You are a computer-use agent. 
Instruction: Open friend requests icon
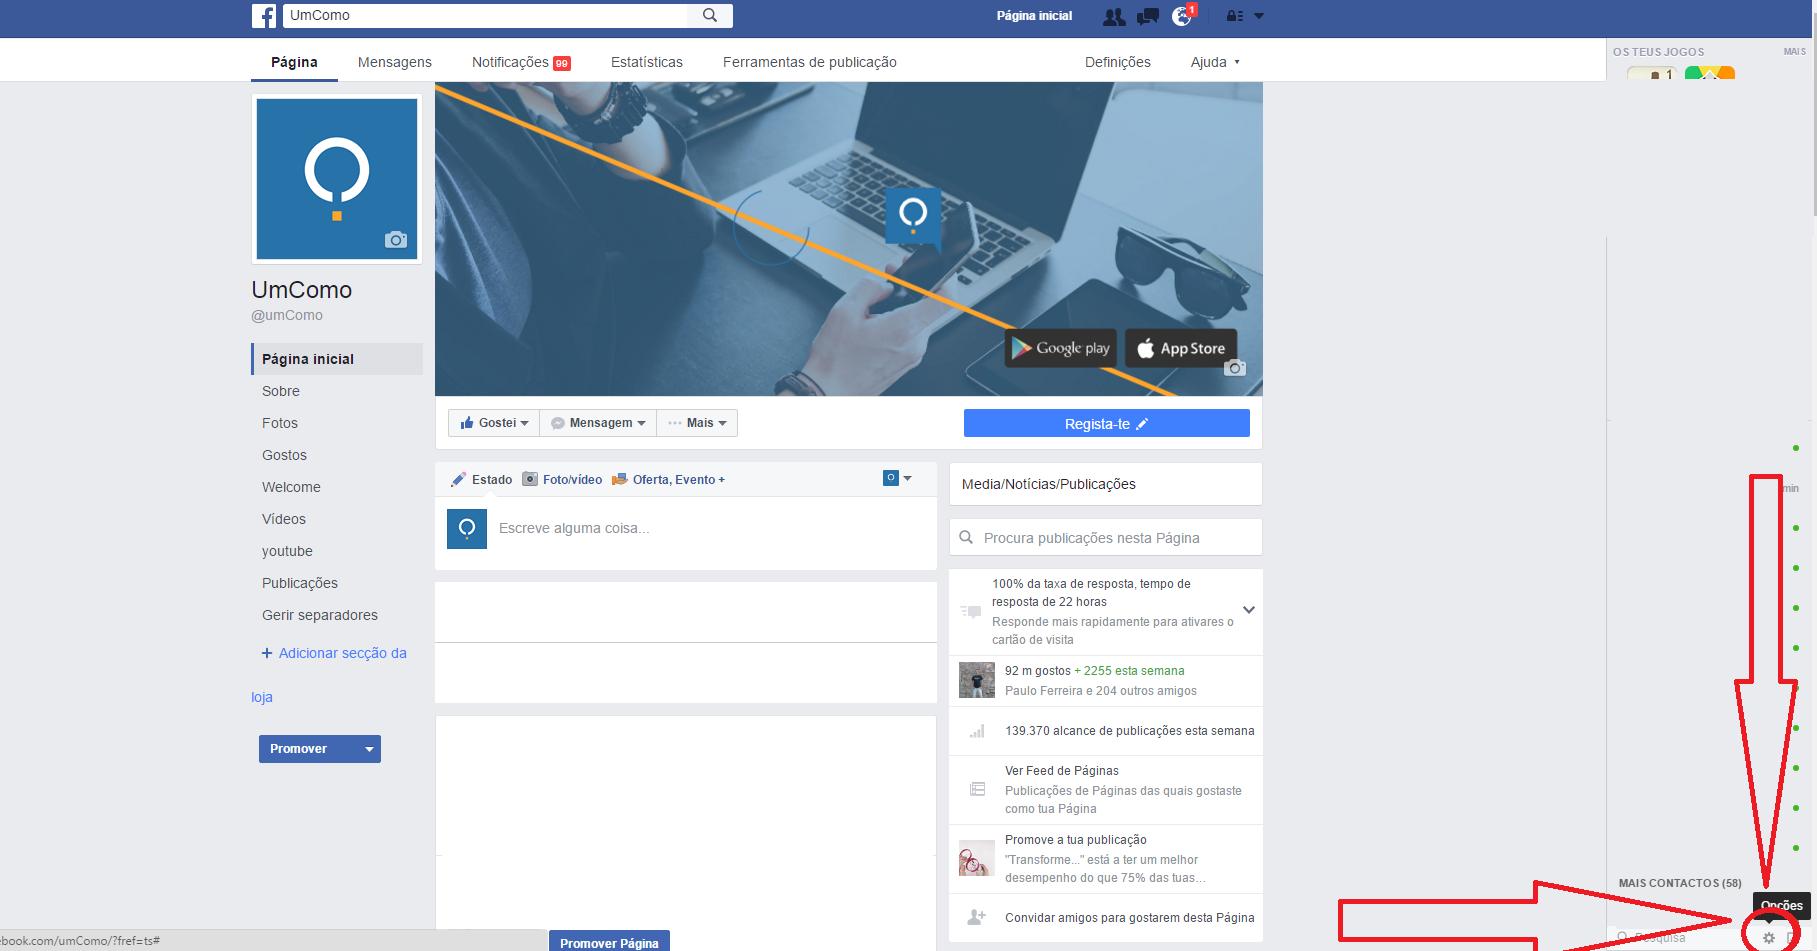pos(1113,16)
